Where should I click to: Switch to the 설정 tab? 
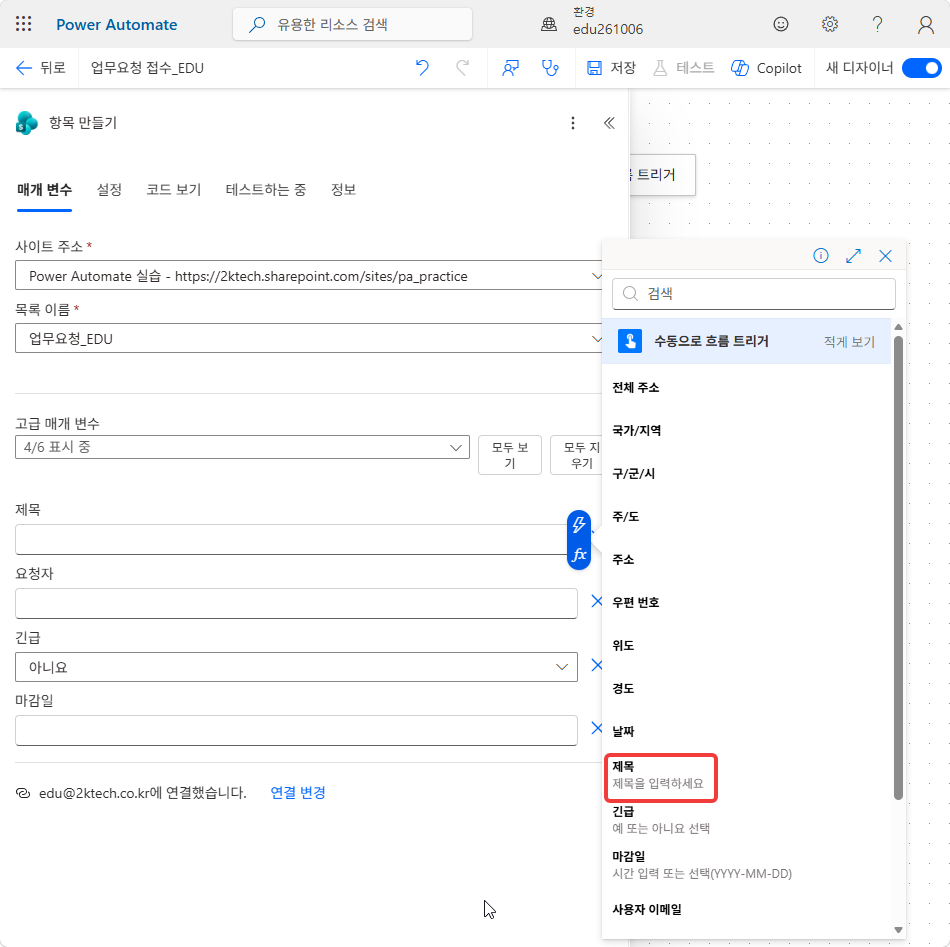[109, 190]
